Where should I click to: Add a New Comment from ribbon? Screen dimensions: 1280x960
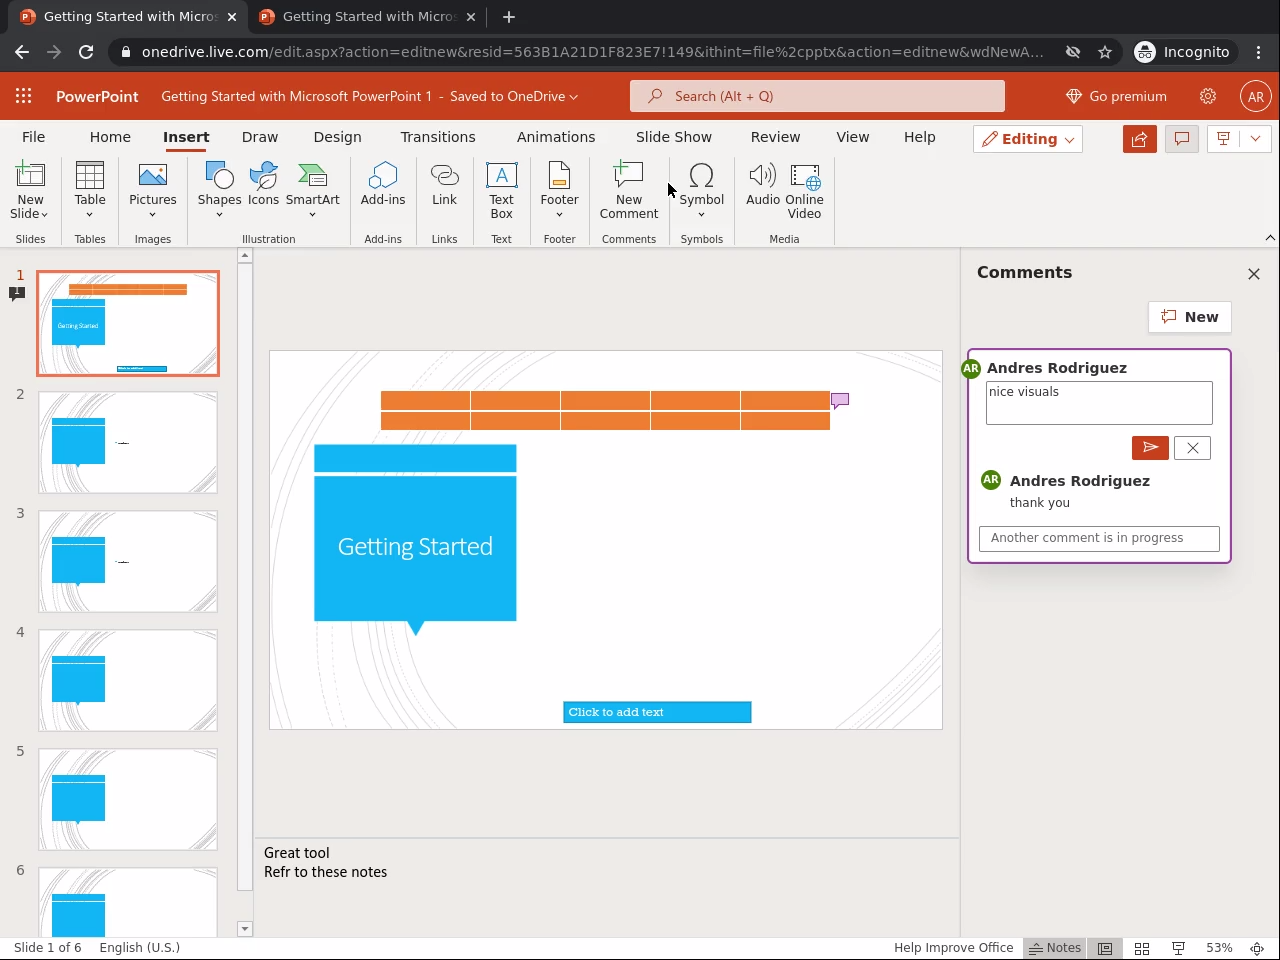click(629, 190)
